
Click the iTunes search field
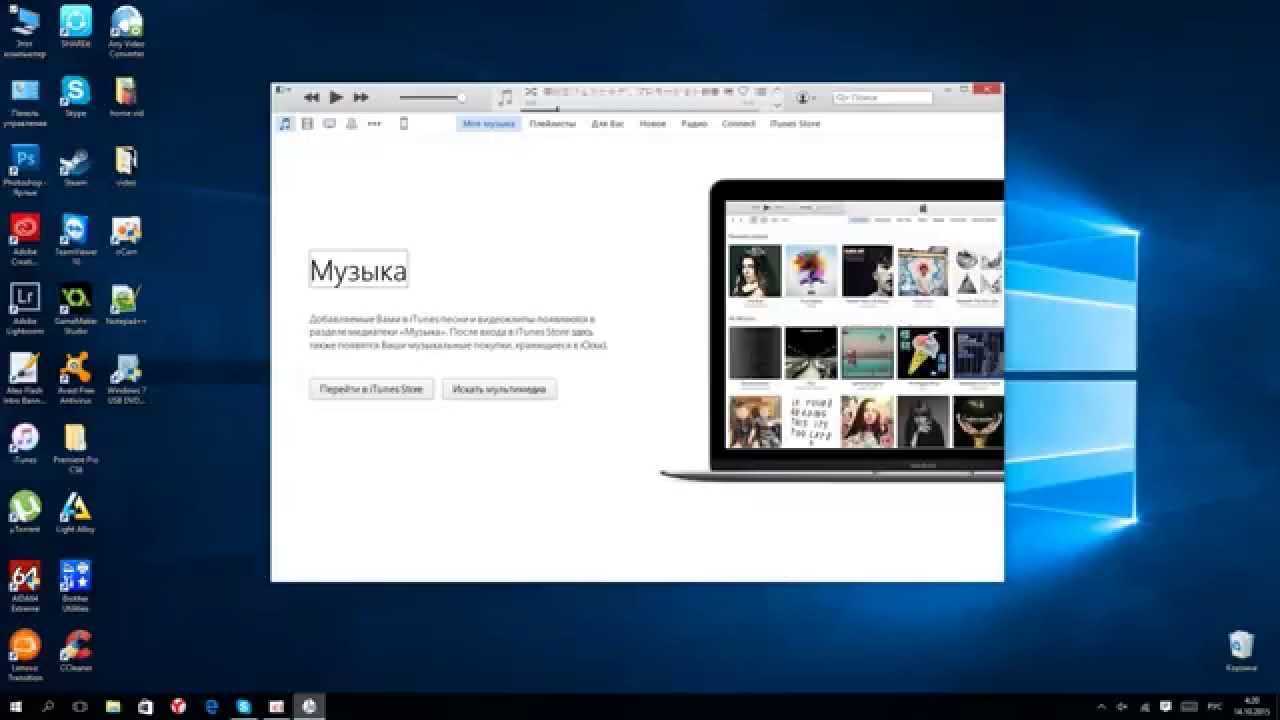883,98
